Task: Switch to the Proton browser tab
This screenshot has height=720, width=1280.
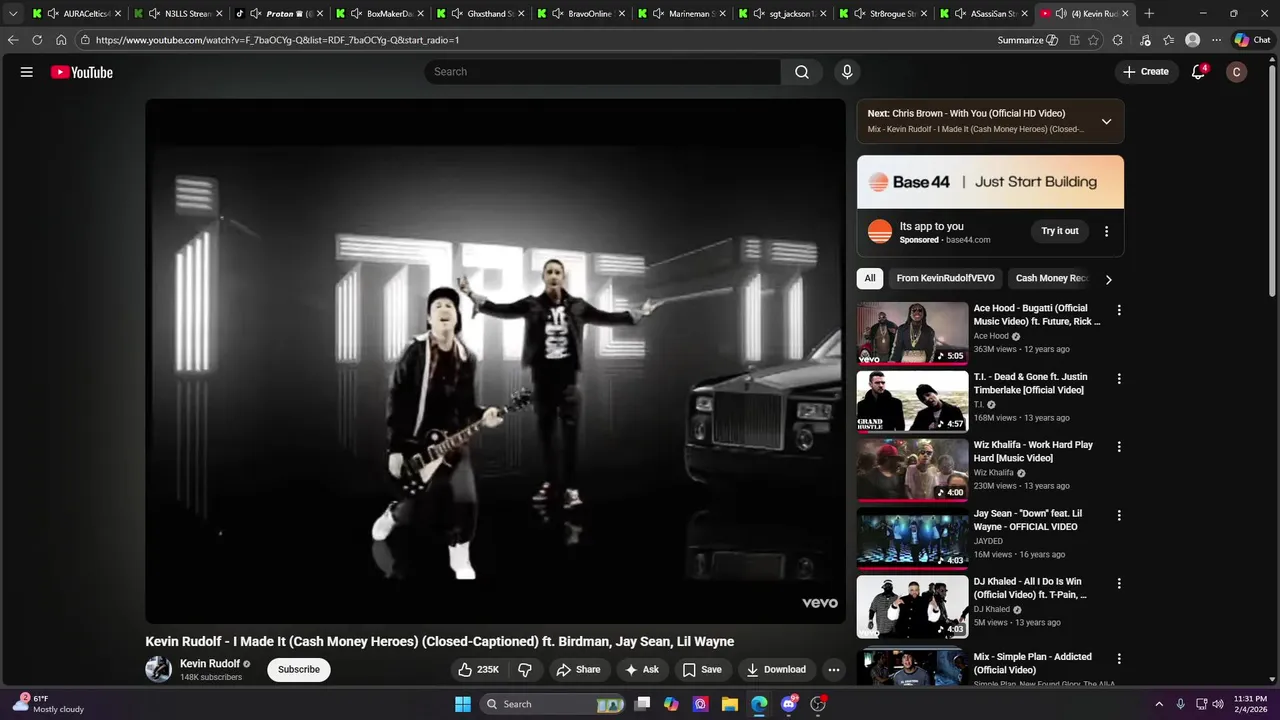Action: pos(279,14)
